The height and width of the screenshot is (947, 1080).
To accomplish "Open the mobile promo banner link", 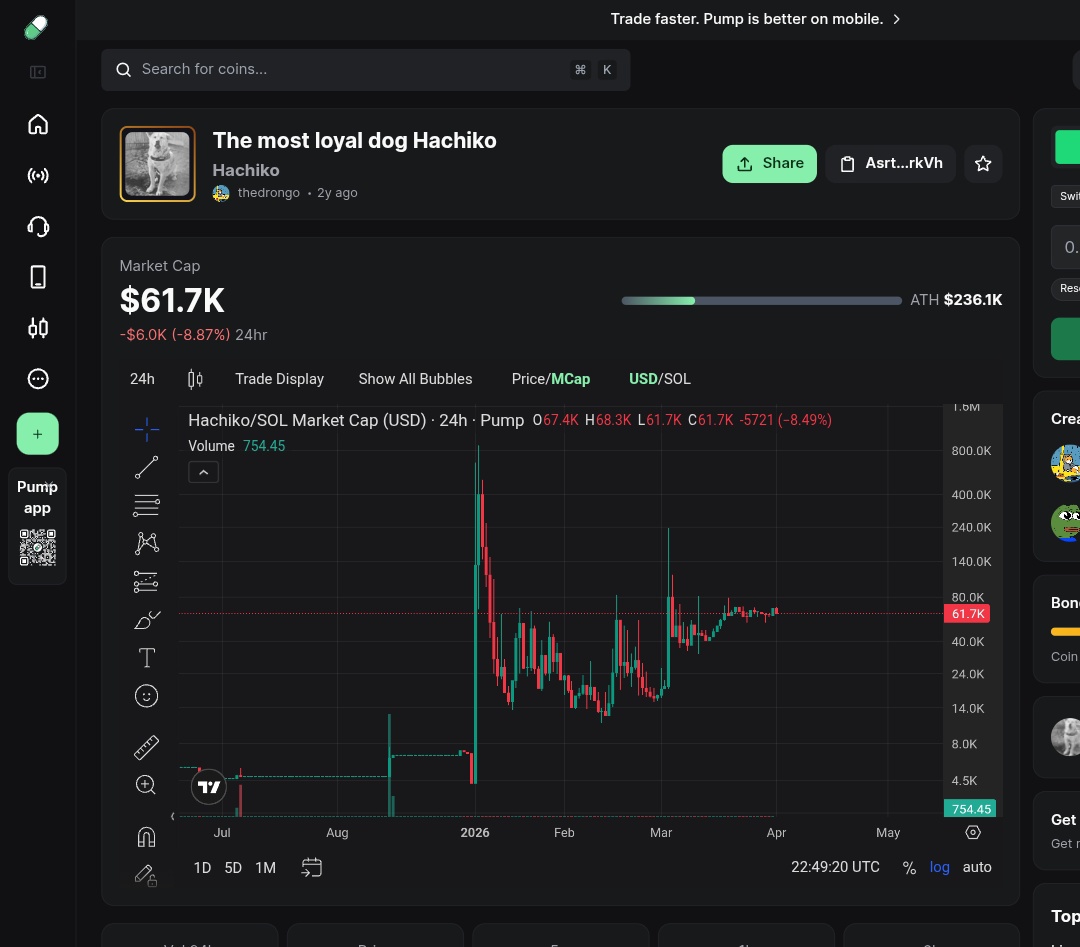I will 756,19.
